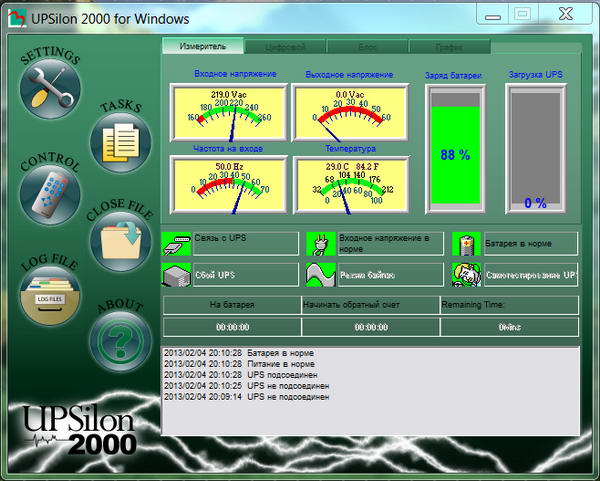The width and height of the screenshot is (600, 481).
Task: Click the UPS self-test doctor icon
Action: pyautogui.click(x=466, y=275)
